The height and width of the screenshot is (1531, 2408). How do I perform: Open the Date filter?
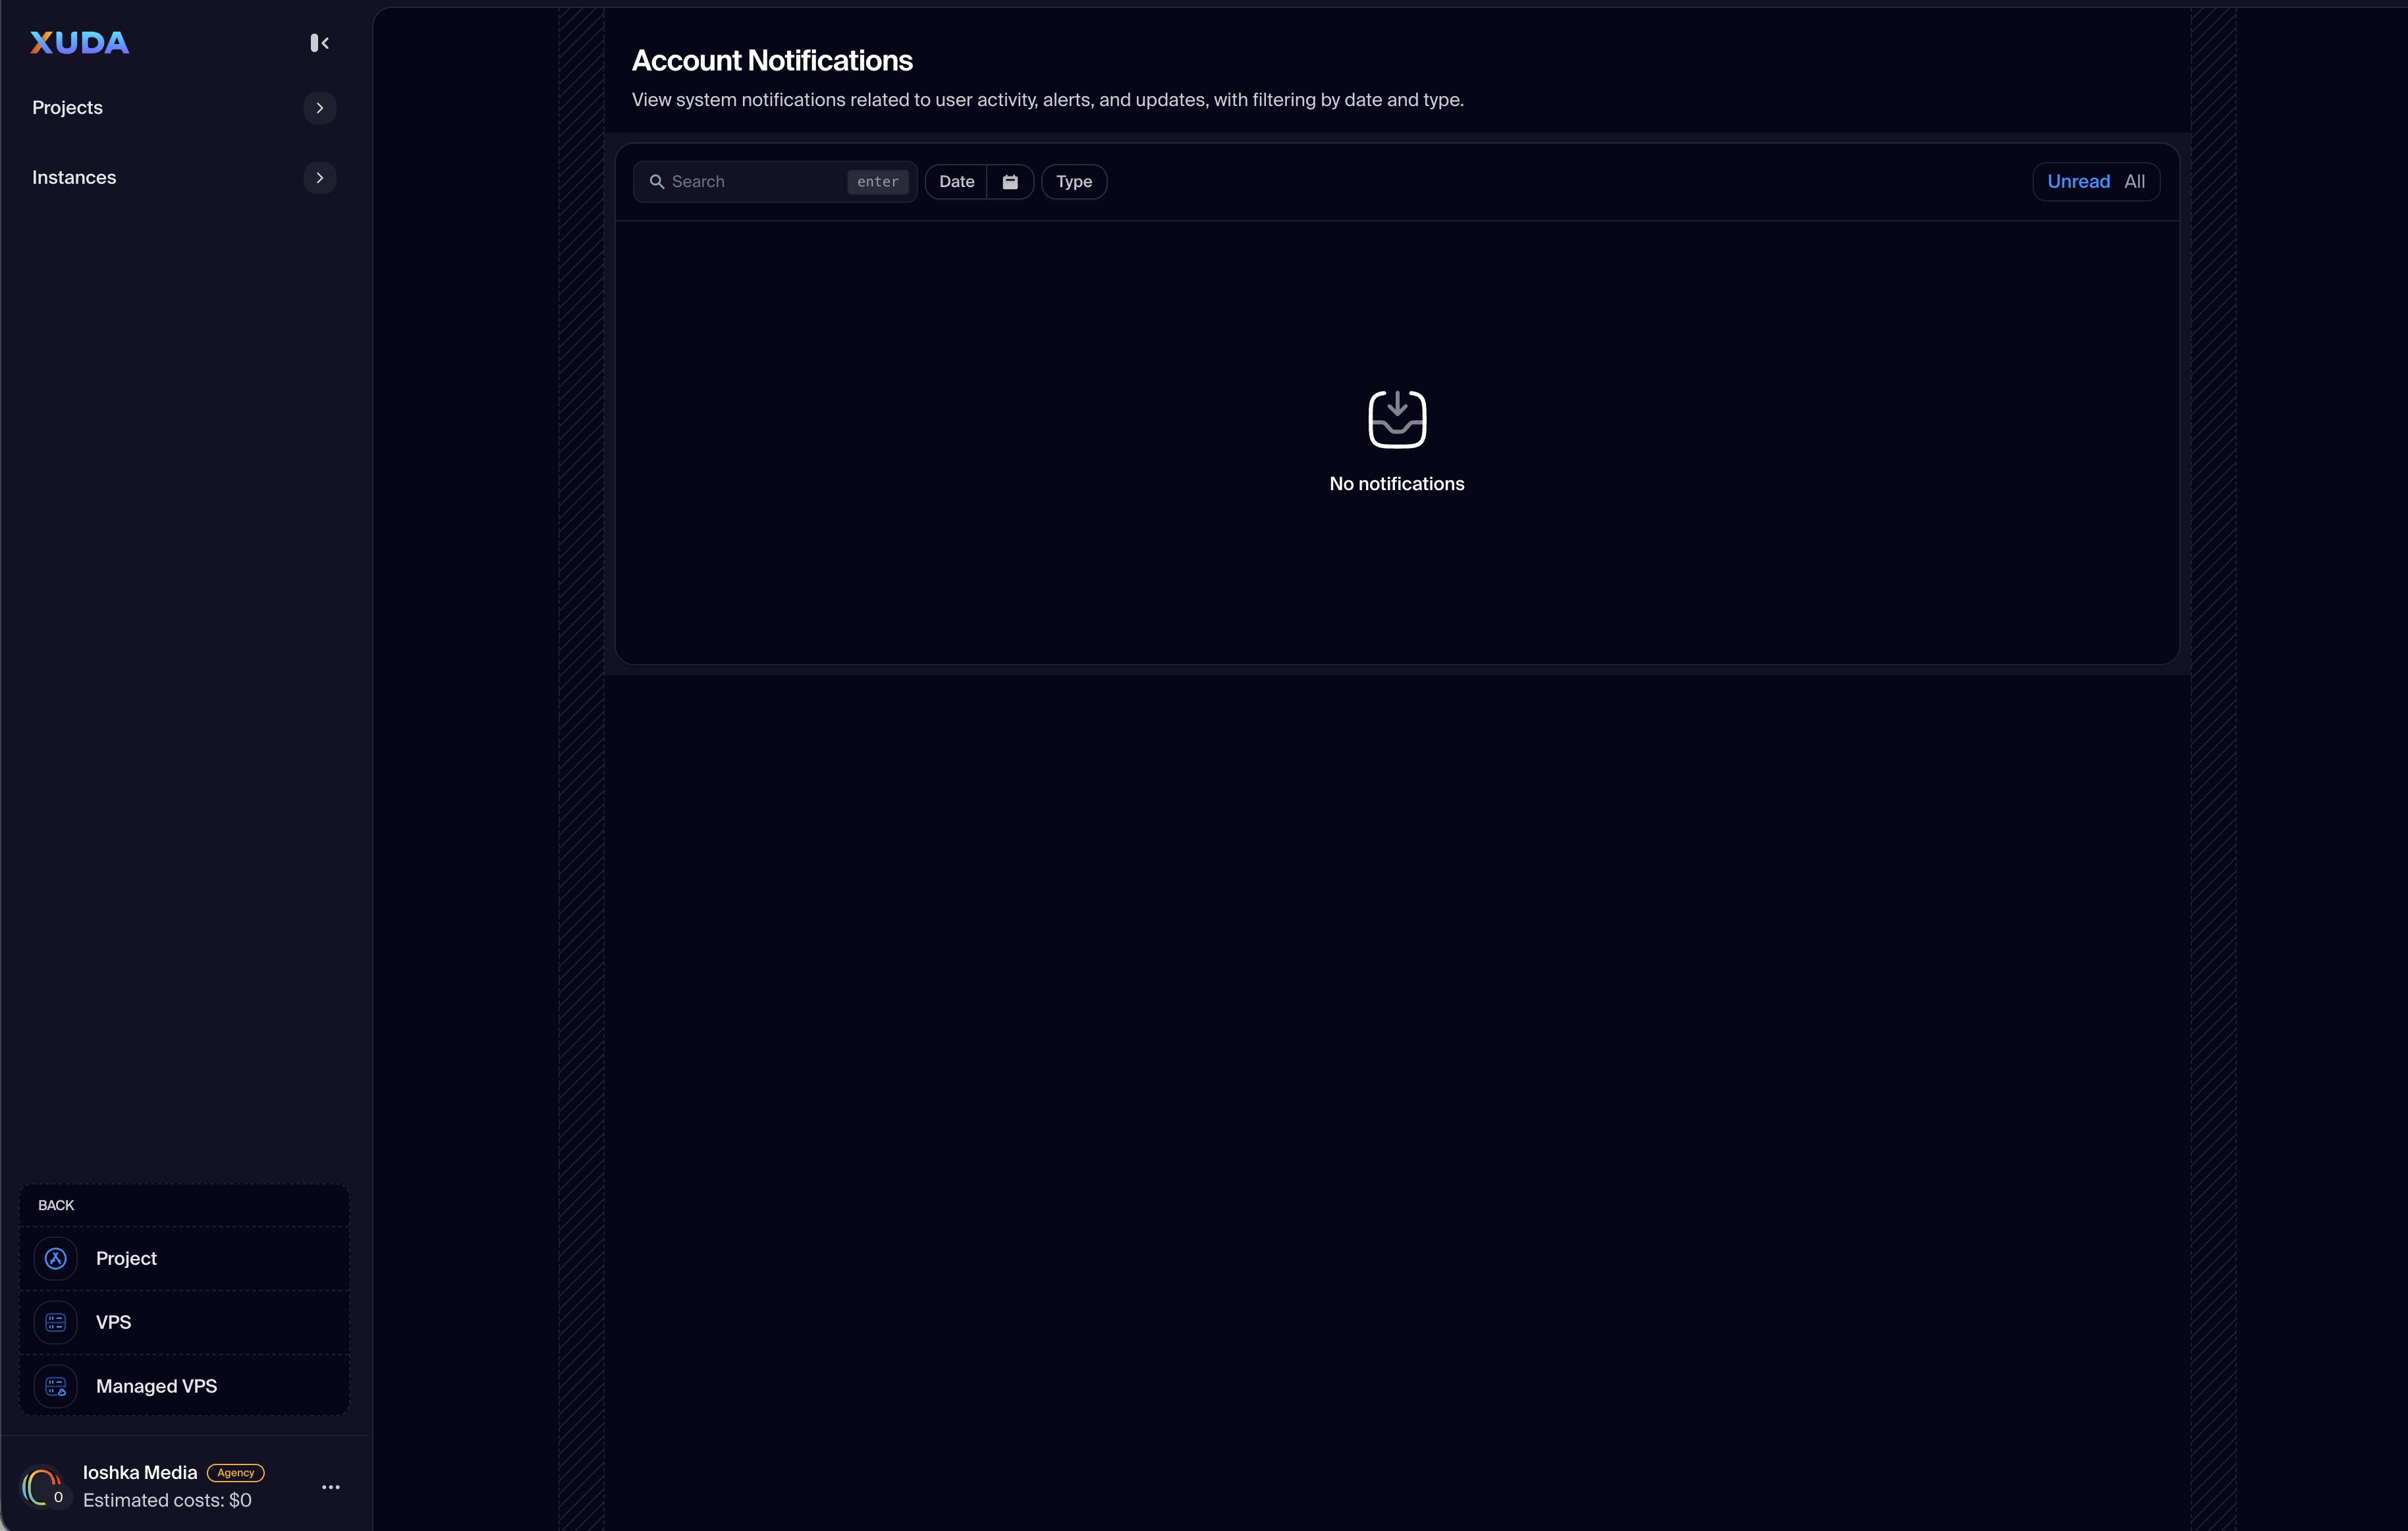[956, 182]
